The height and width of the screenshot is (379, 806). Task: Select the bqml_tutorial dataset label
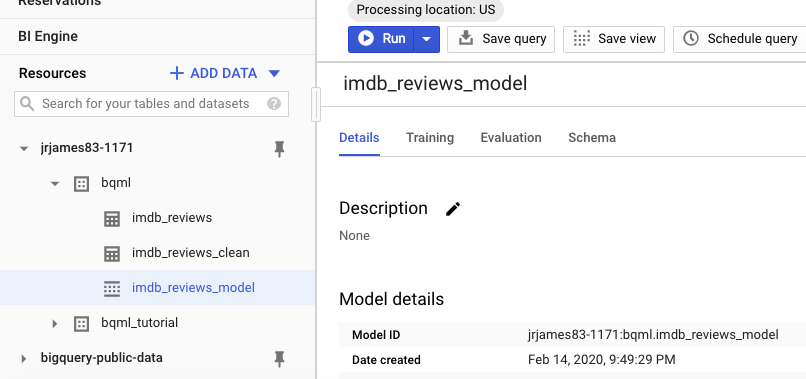pyautogui.click(x=140, y=323)
